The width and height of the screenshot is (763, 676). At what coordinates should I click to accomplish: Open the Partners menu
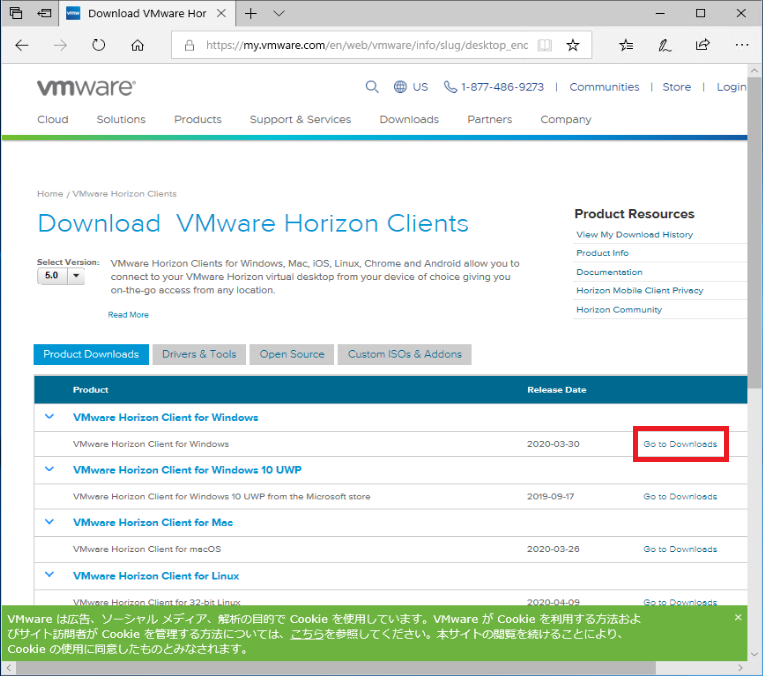490,119
